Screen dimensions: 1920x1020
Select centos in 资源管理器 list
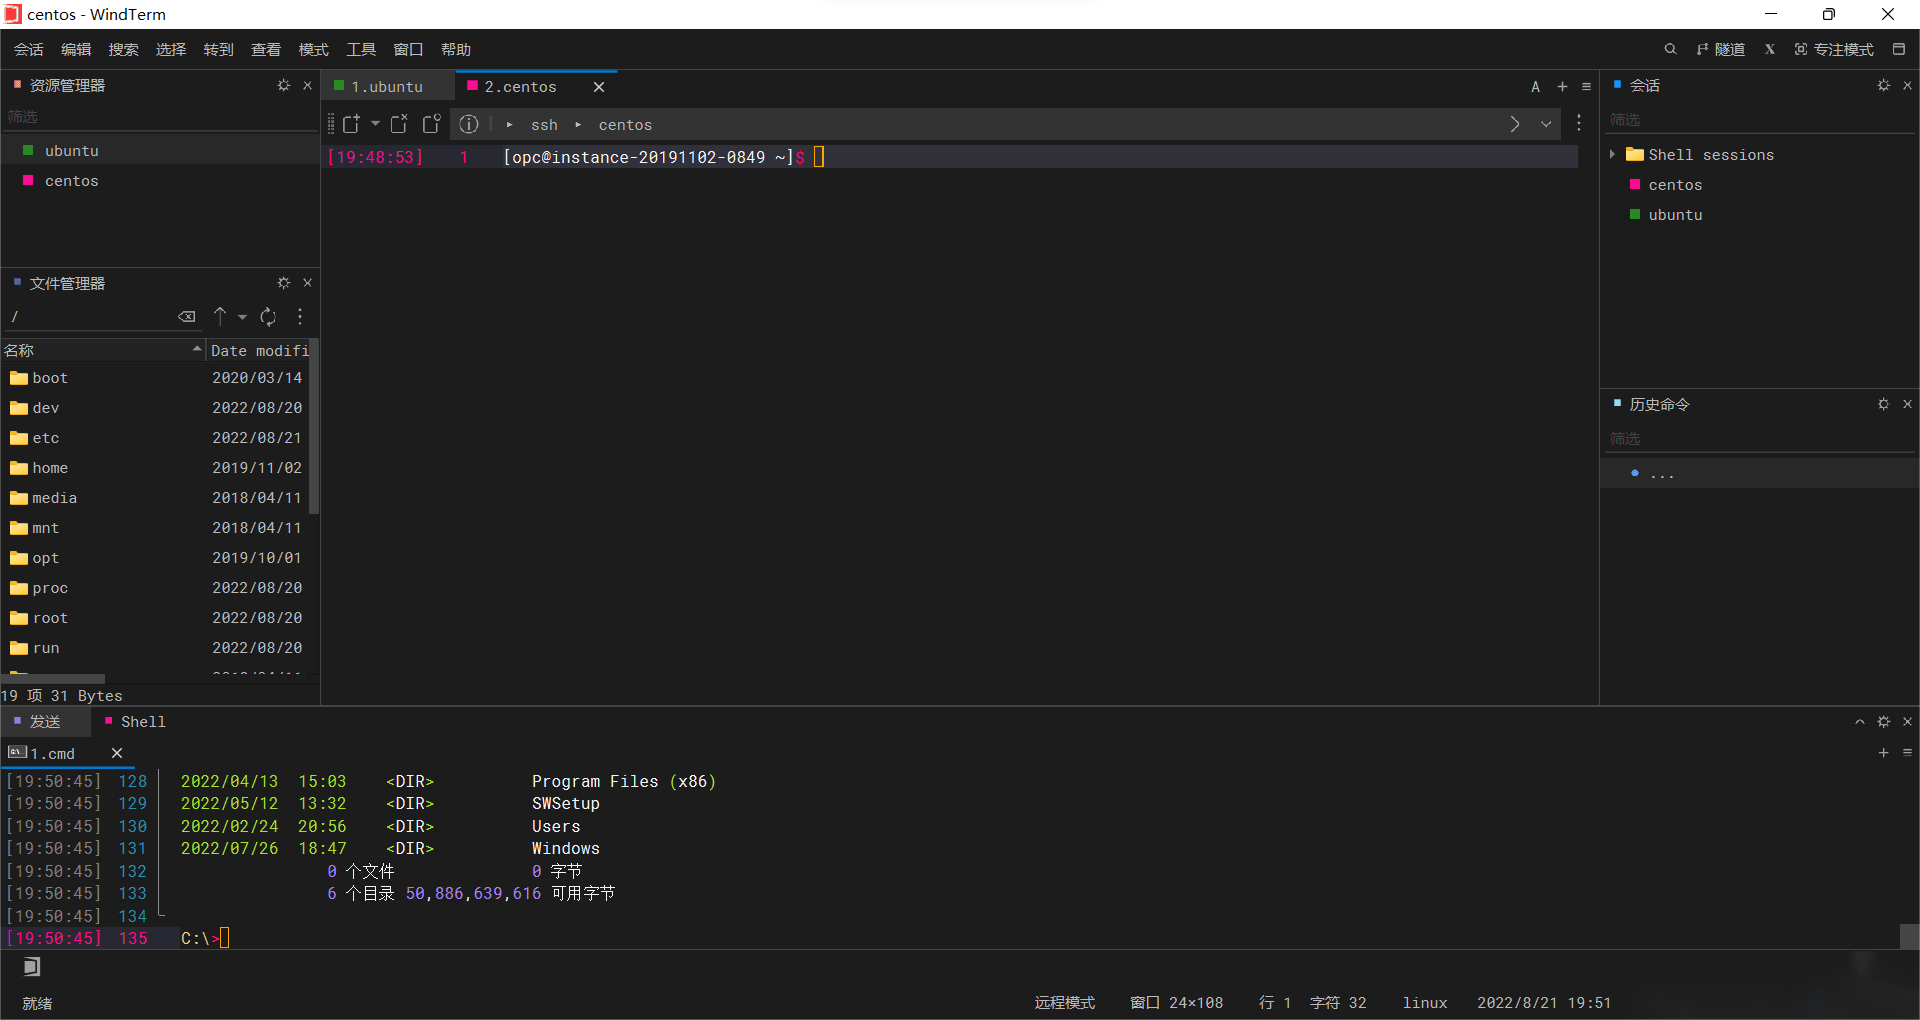[160, 181]
